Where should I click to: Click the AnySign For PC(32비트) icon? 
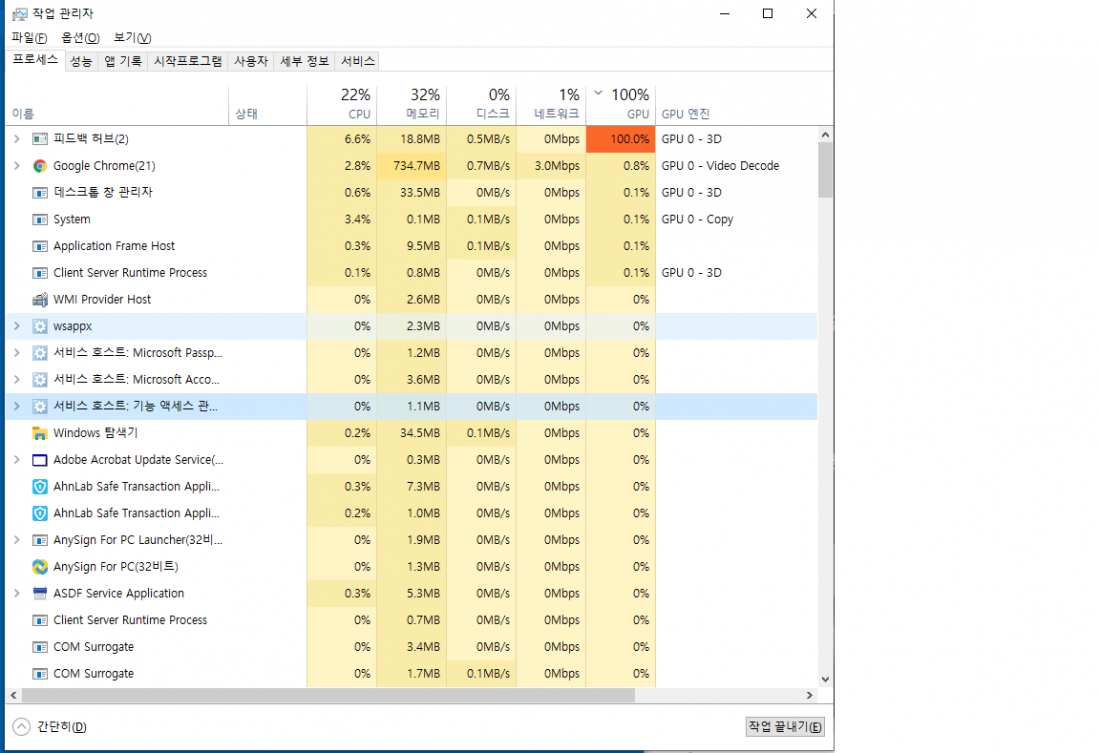(40, 567)
